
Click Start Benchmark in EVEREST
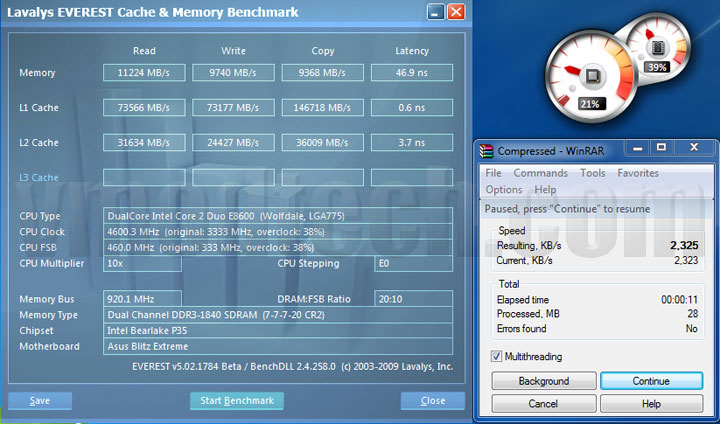pos(237,401)
